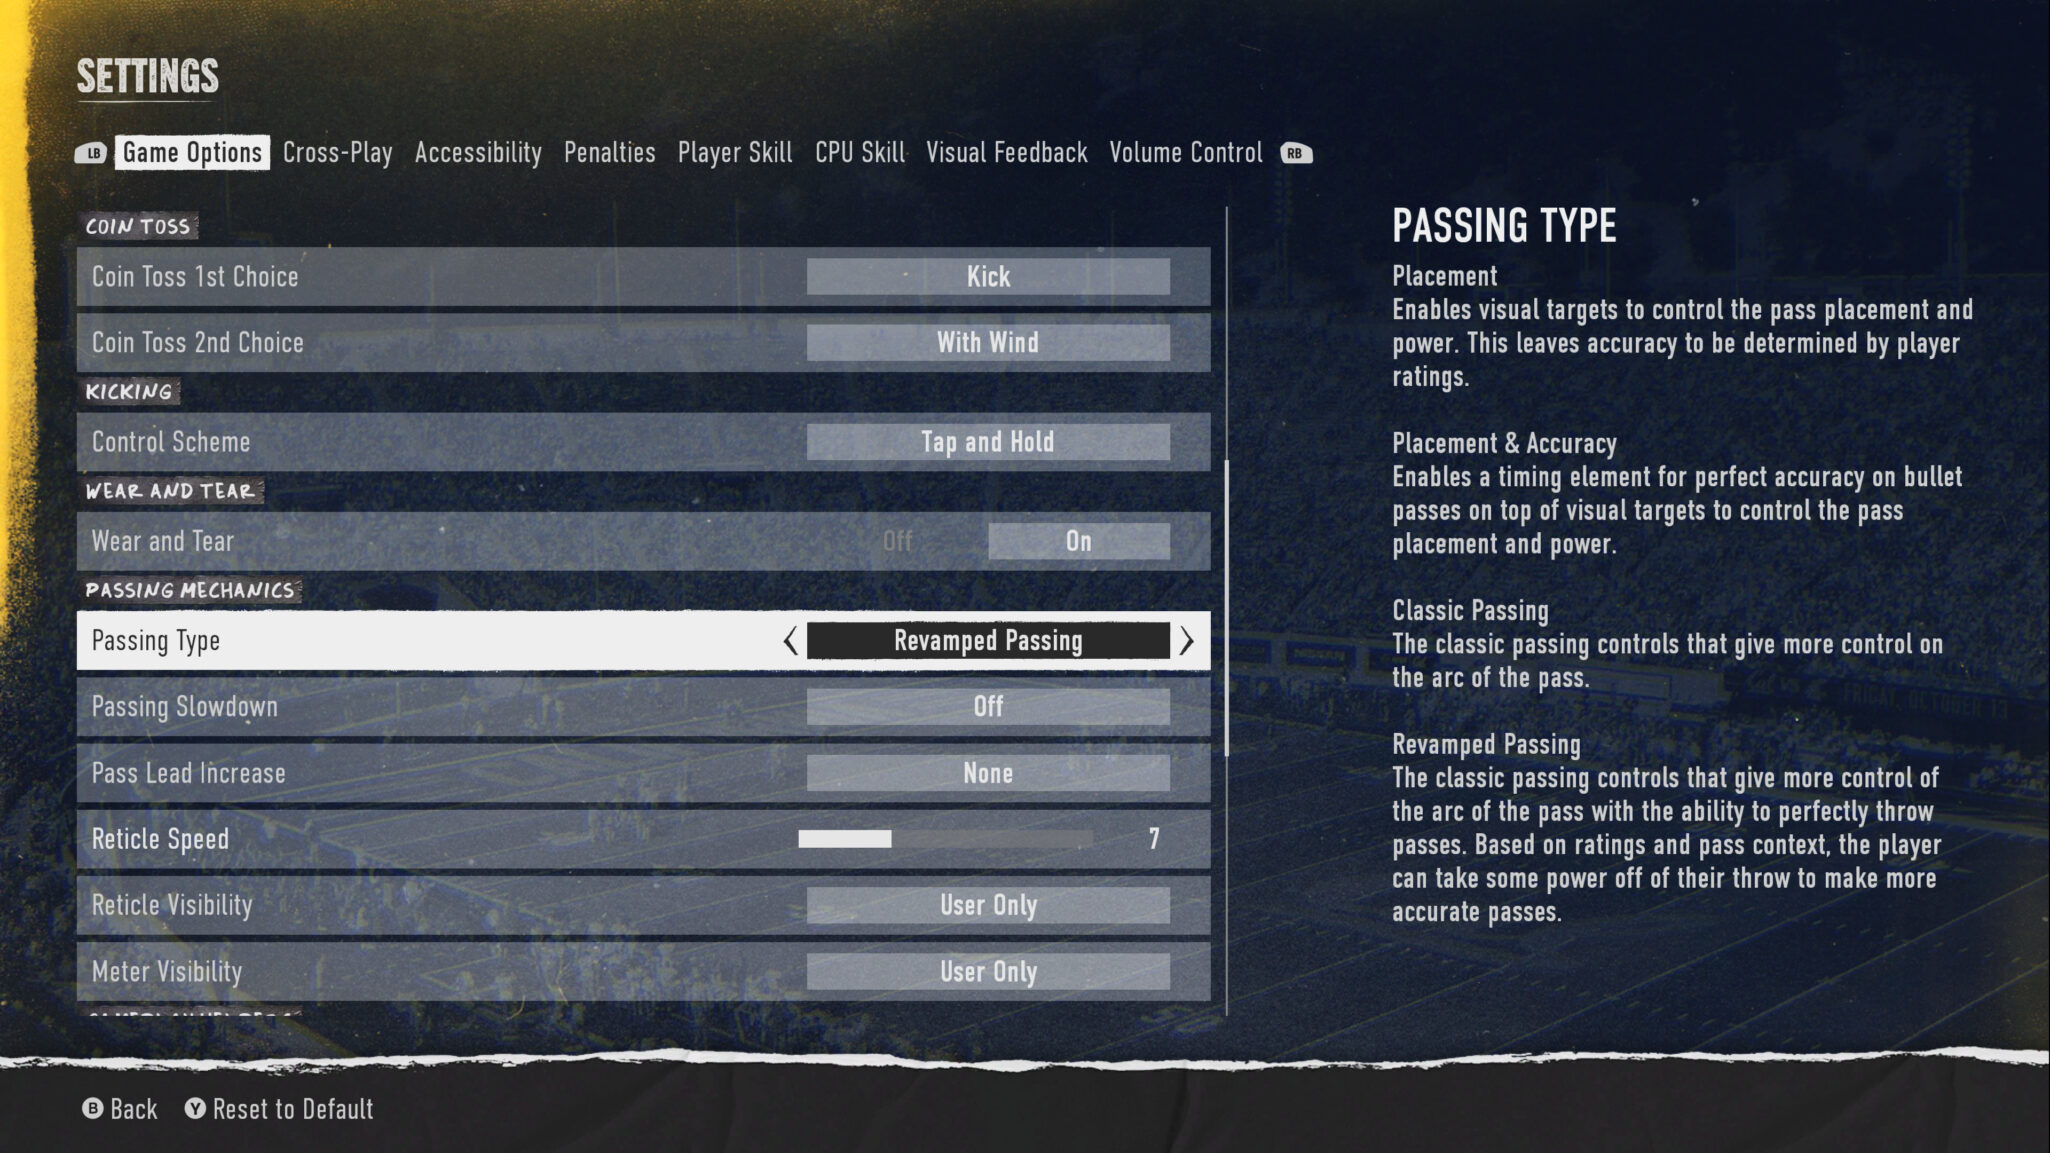Select the Volume Control tab
The width and height of the screenshot is (2050, 1153).
point(1186,151)
